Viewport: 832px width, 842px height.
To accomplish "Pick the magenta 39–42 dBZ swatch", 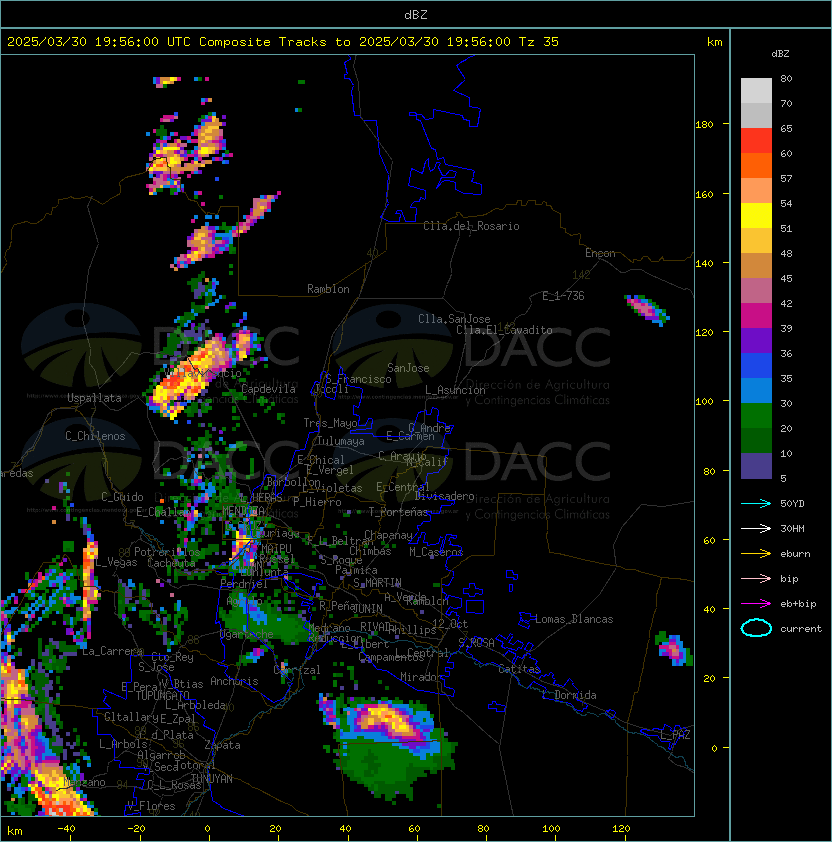I will coord(756,316).
